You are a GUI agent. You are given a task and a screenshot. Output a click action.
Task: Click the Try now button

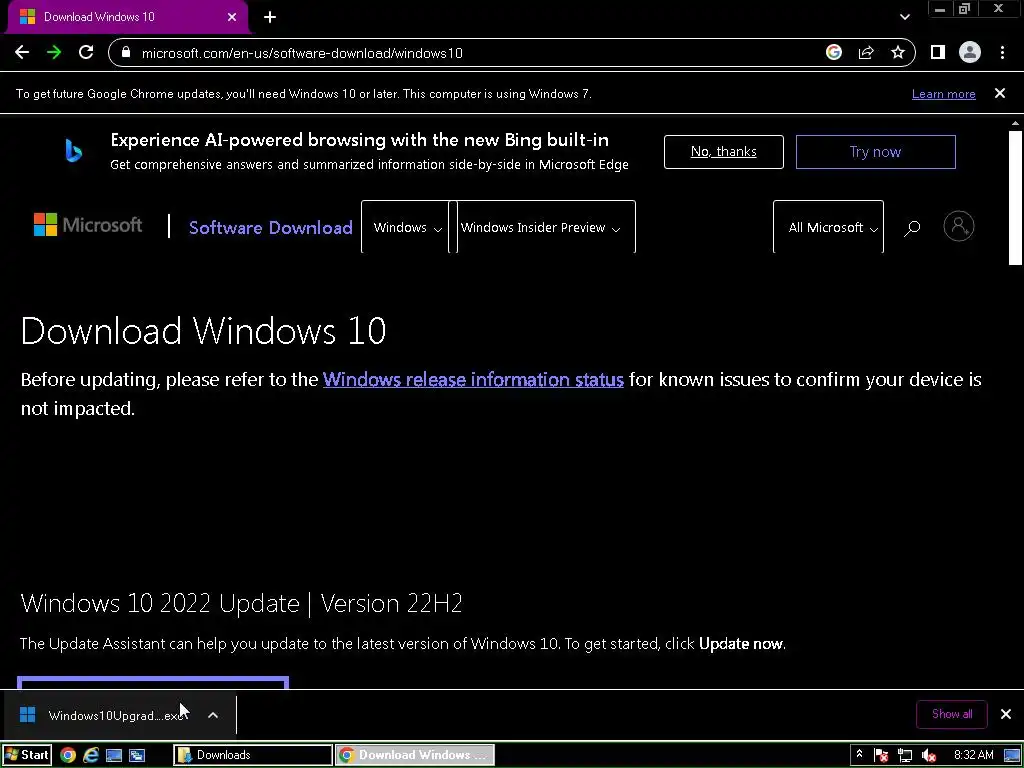[875, 152]
